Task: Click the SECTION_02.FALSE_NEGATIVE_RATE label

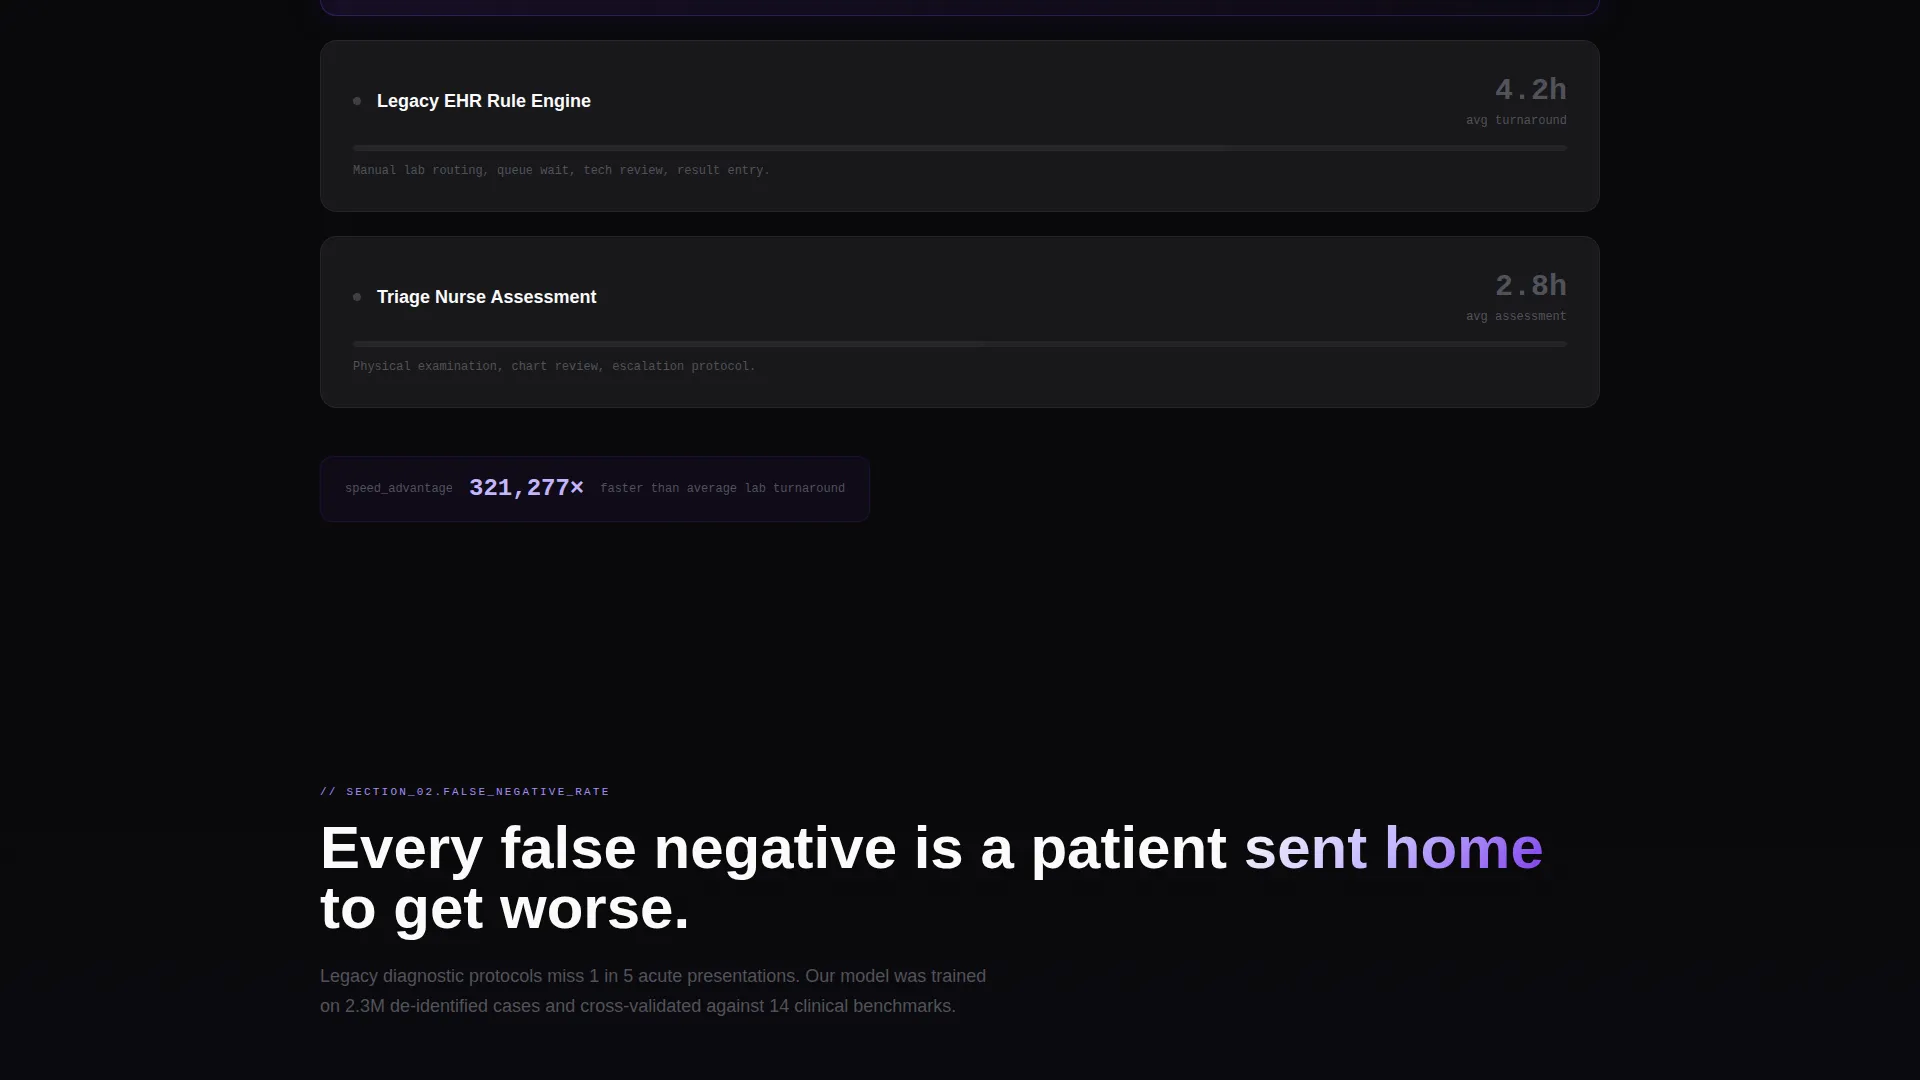Action: (x=465, y=791)
